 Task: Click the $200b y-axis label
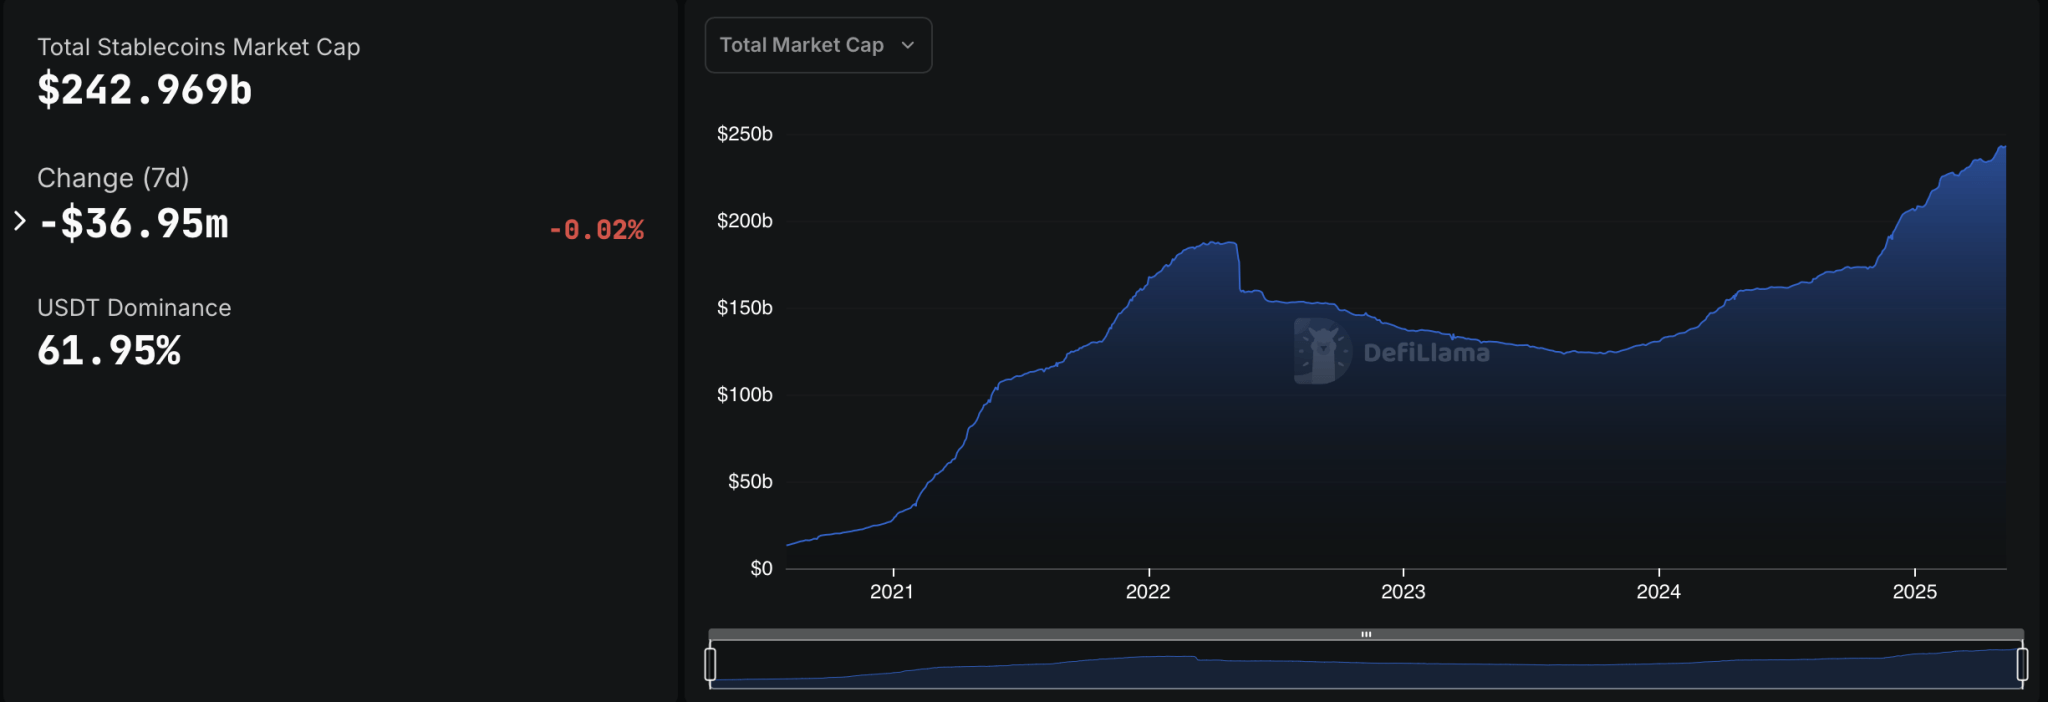744,221
